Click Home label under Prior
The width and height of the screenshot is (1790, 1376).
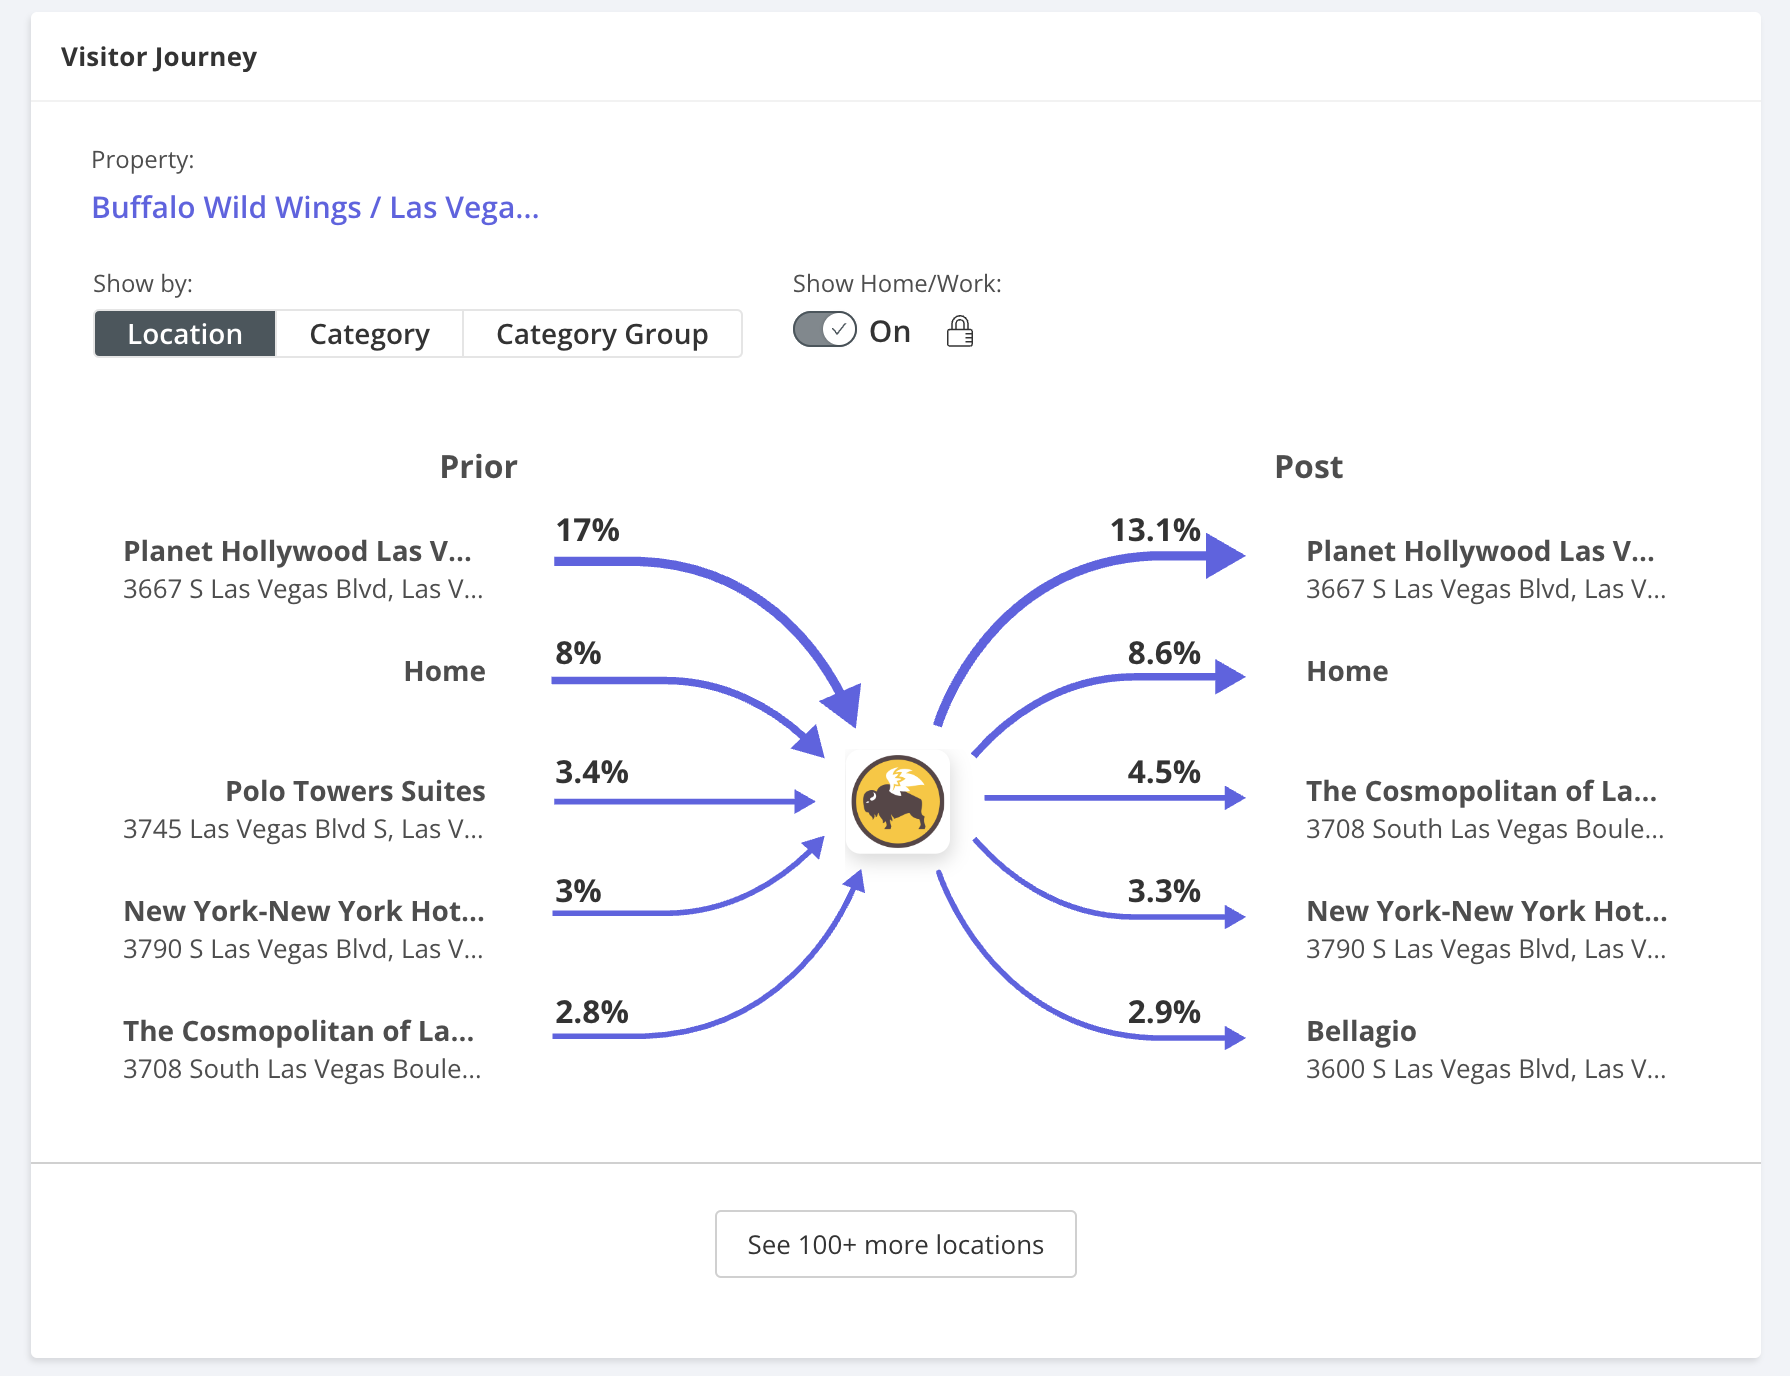pos(444,671)
